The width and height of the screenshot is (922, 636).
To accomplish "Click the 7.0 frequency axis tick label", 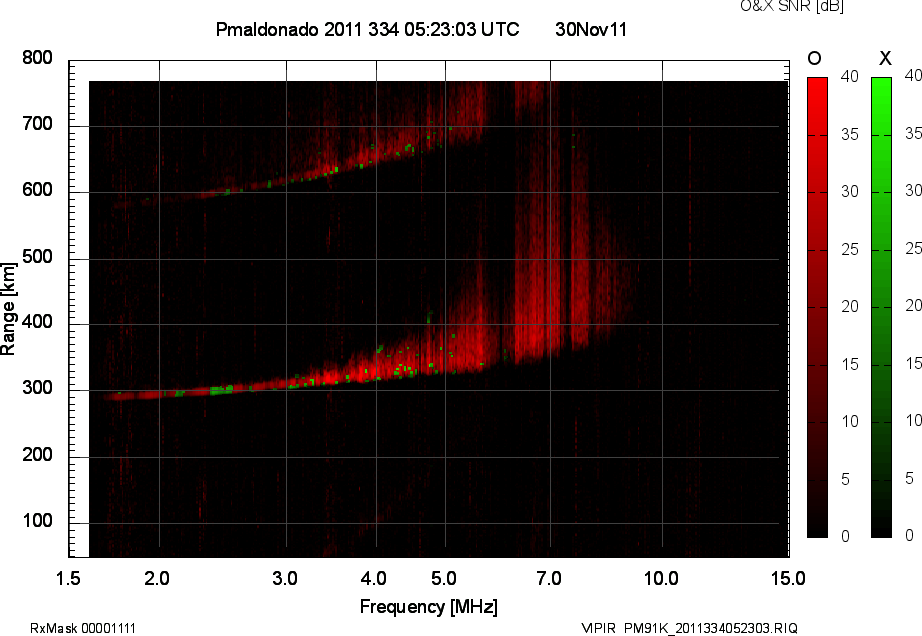I will coord(549,578).
